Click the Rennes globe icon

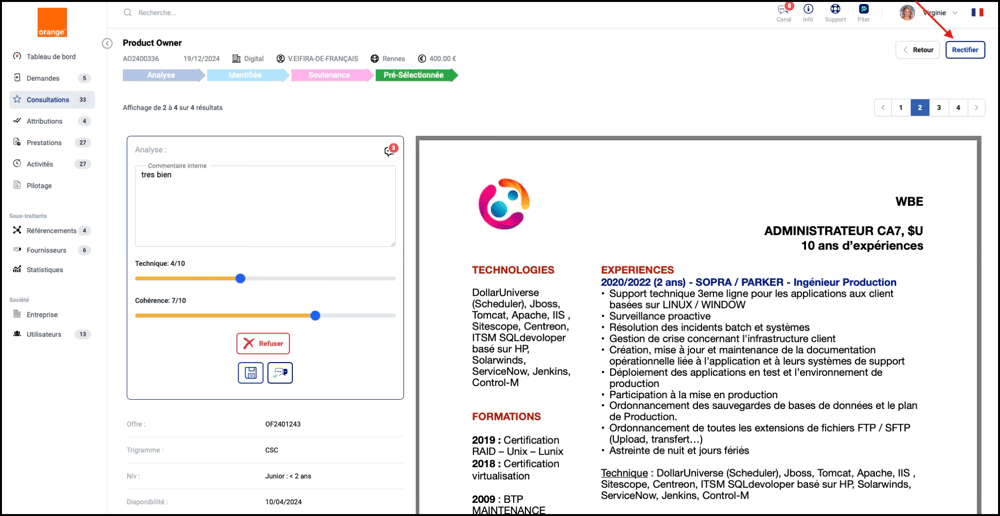point(374,58)
